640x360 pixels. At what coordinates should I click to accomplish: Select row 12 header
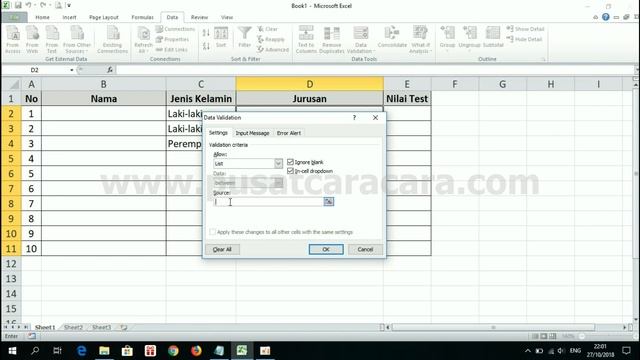(11, 264)
